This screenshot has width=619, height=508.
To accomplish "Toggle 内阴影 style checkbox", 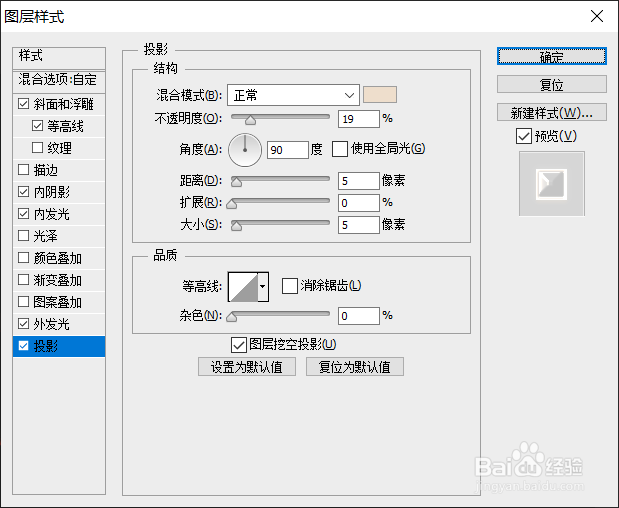I will pos(24,192).
